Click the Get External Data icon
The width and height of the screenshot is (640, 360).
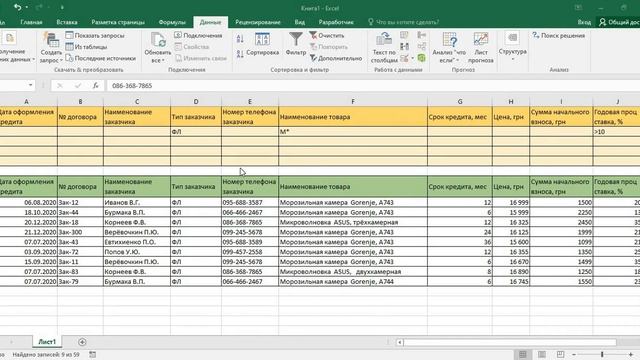click(9, 38)
